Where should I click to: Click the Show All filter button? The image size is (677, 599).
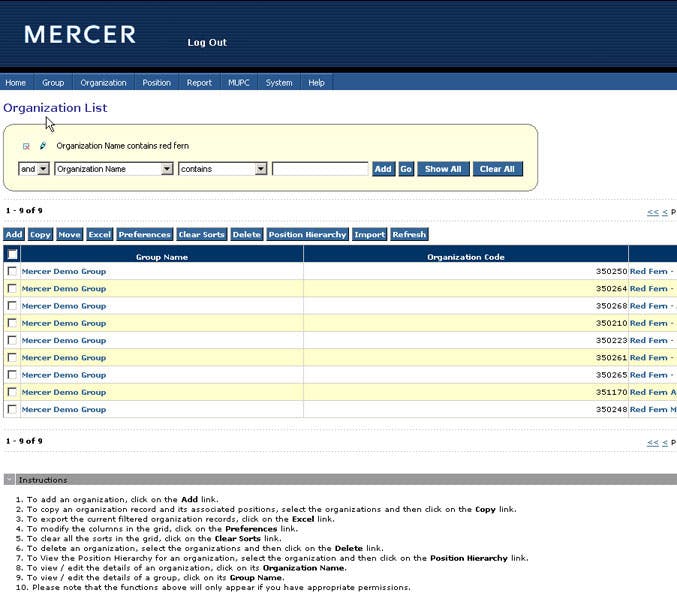tap(443, 169)
